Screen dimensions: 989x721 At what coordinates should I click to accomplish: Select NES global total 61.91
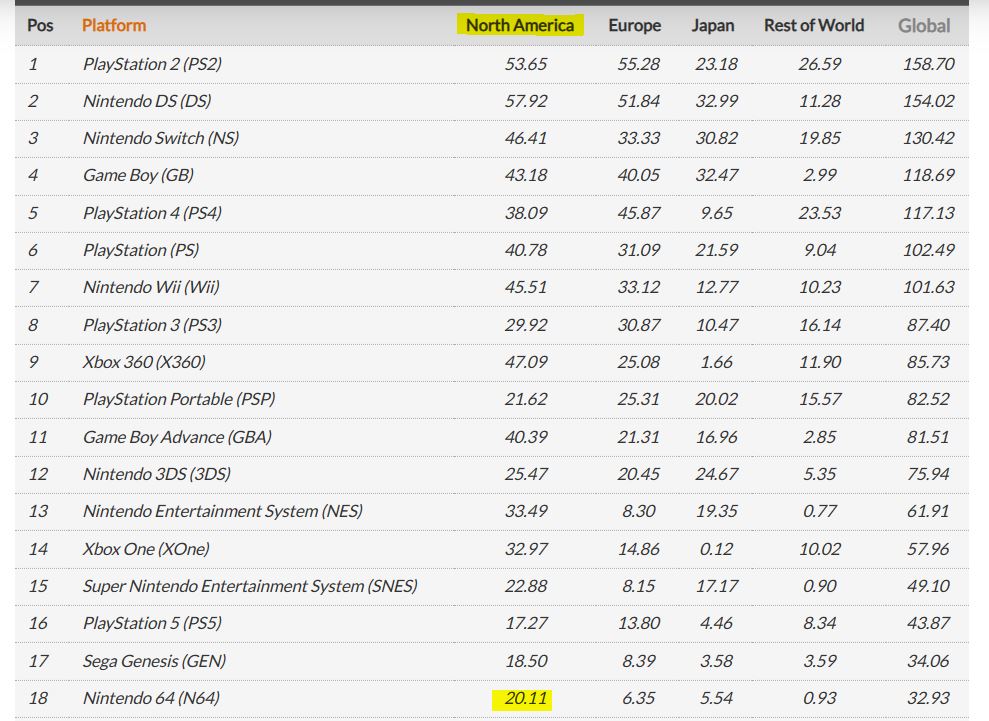(928, 511)
